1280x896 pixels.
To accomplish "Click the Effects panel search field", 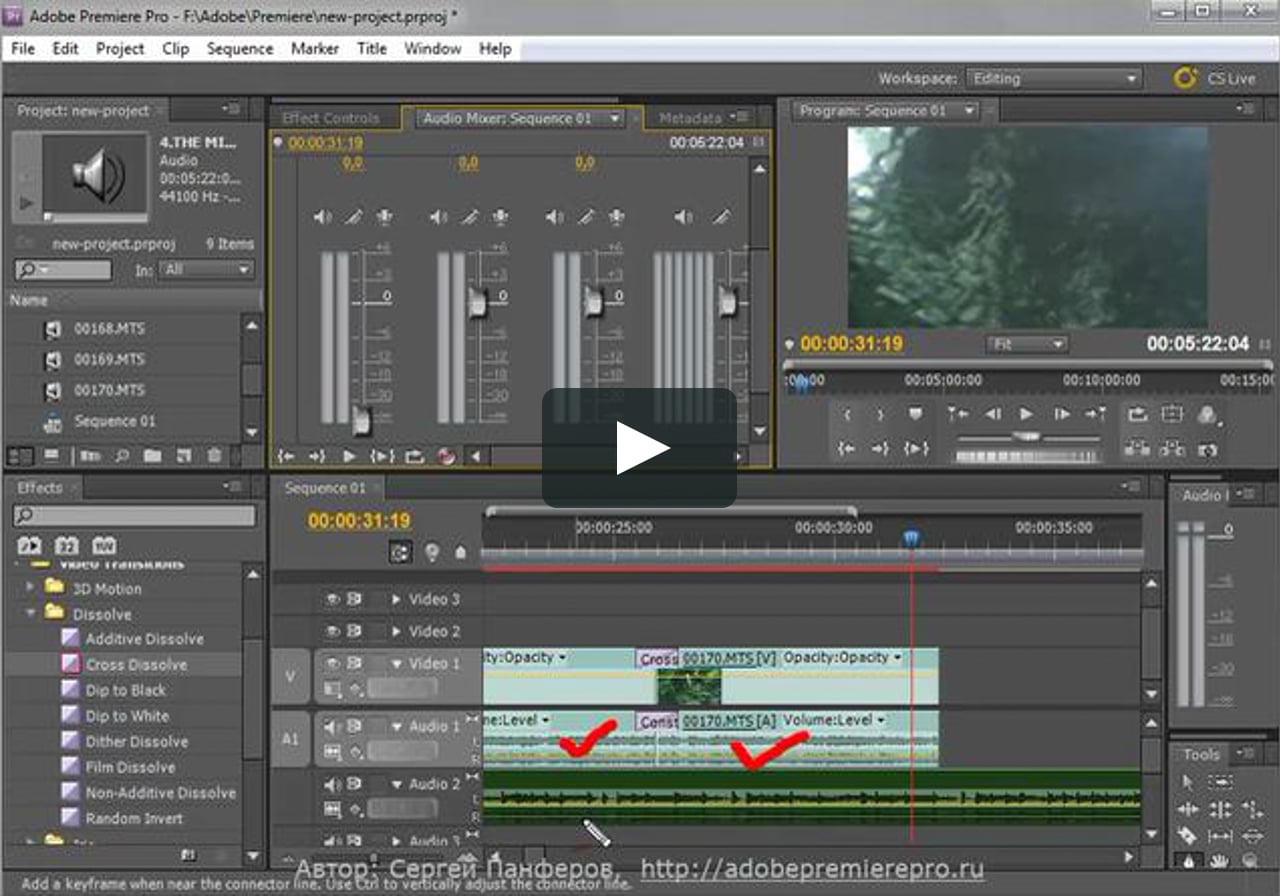I will point(134,516).
